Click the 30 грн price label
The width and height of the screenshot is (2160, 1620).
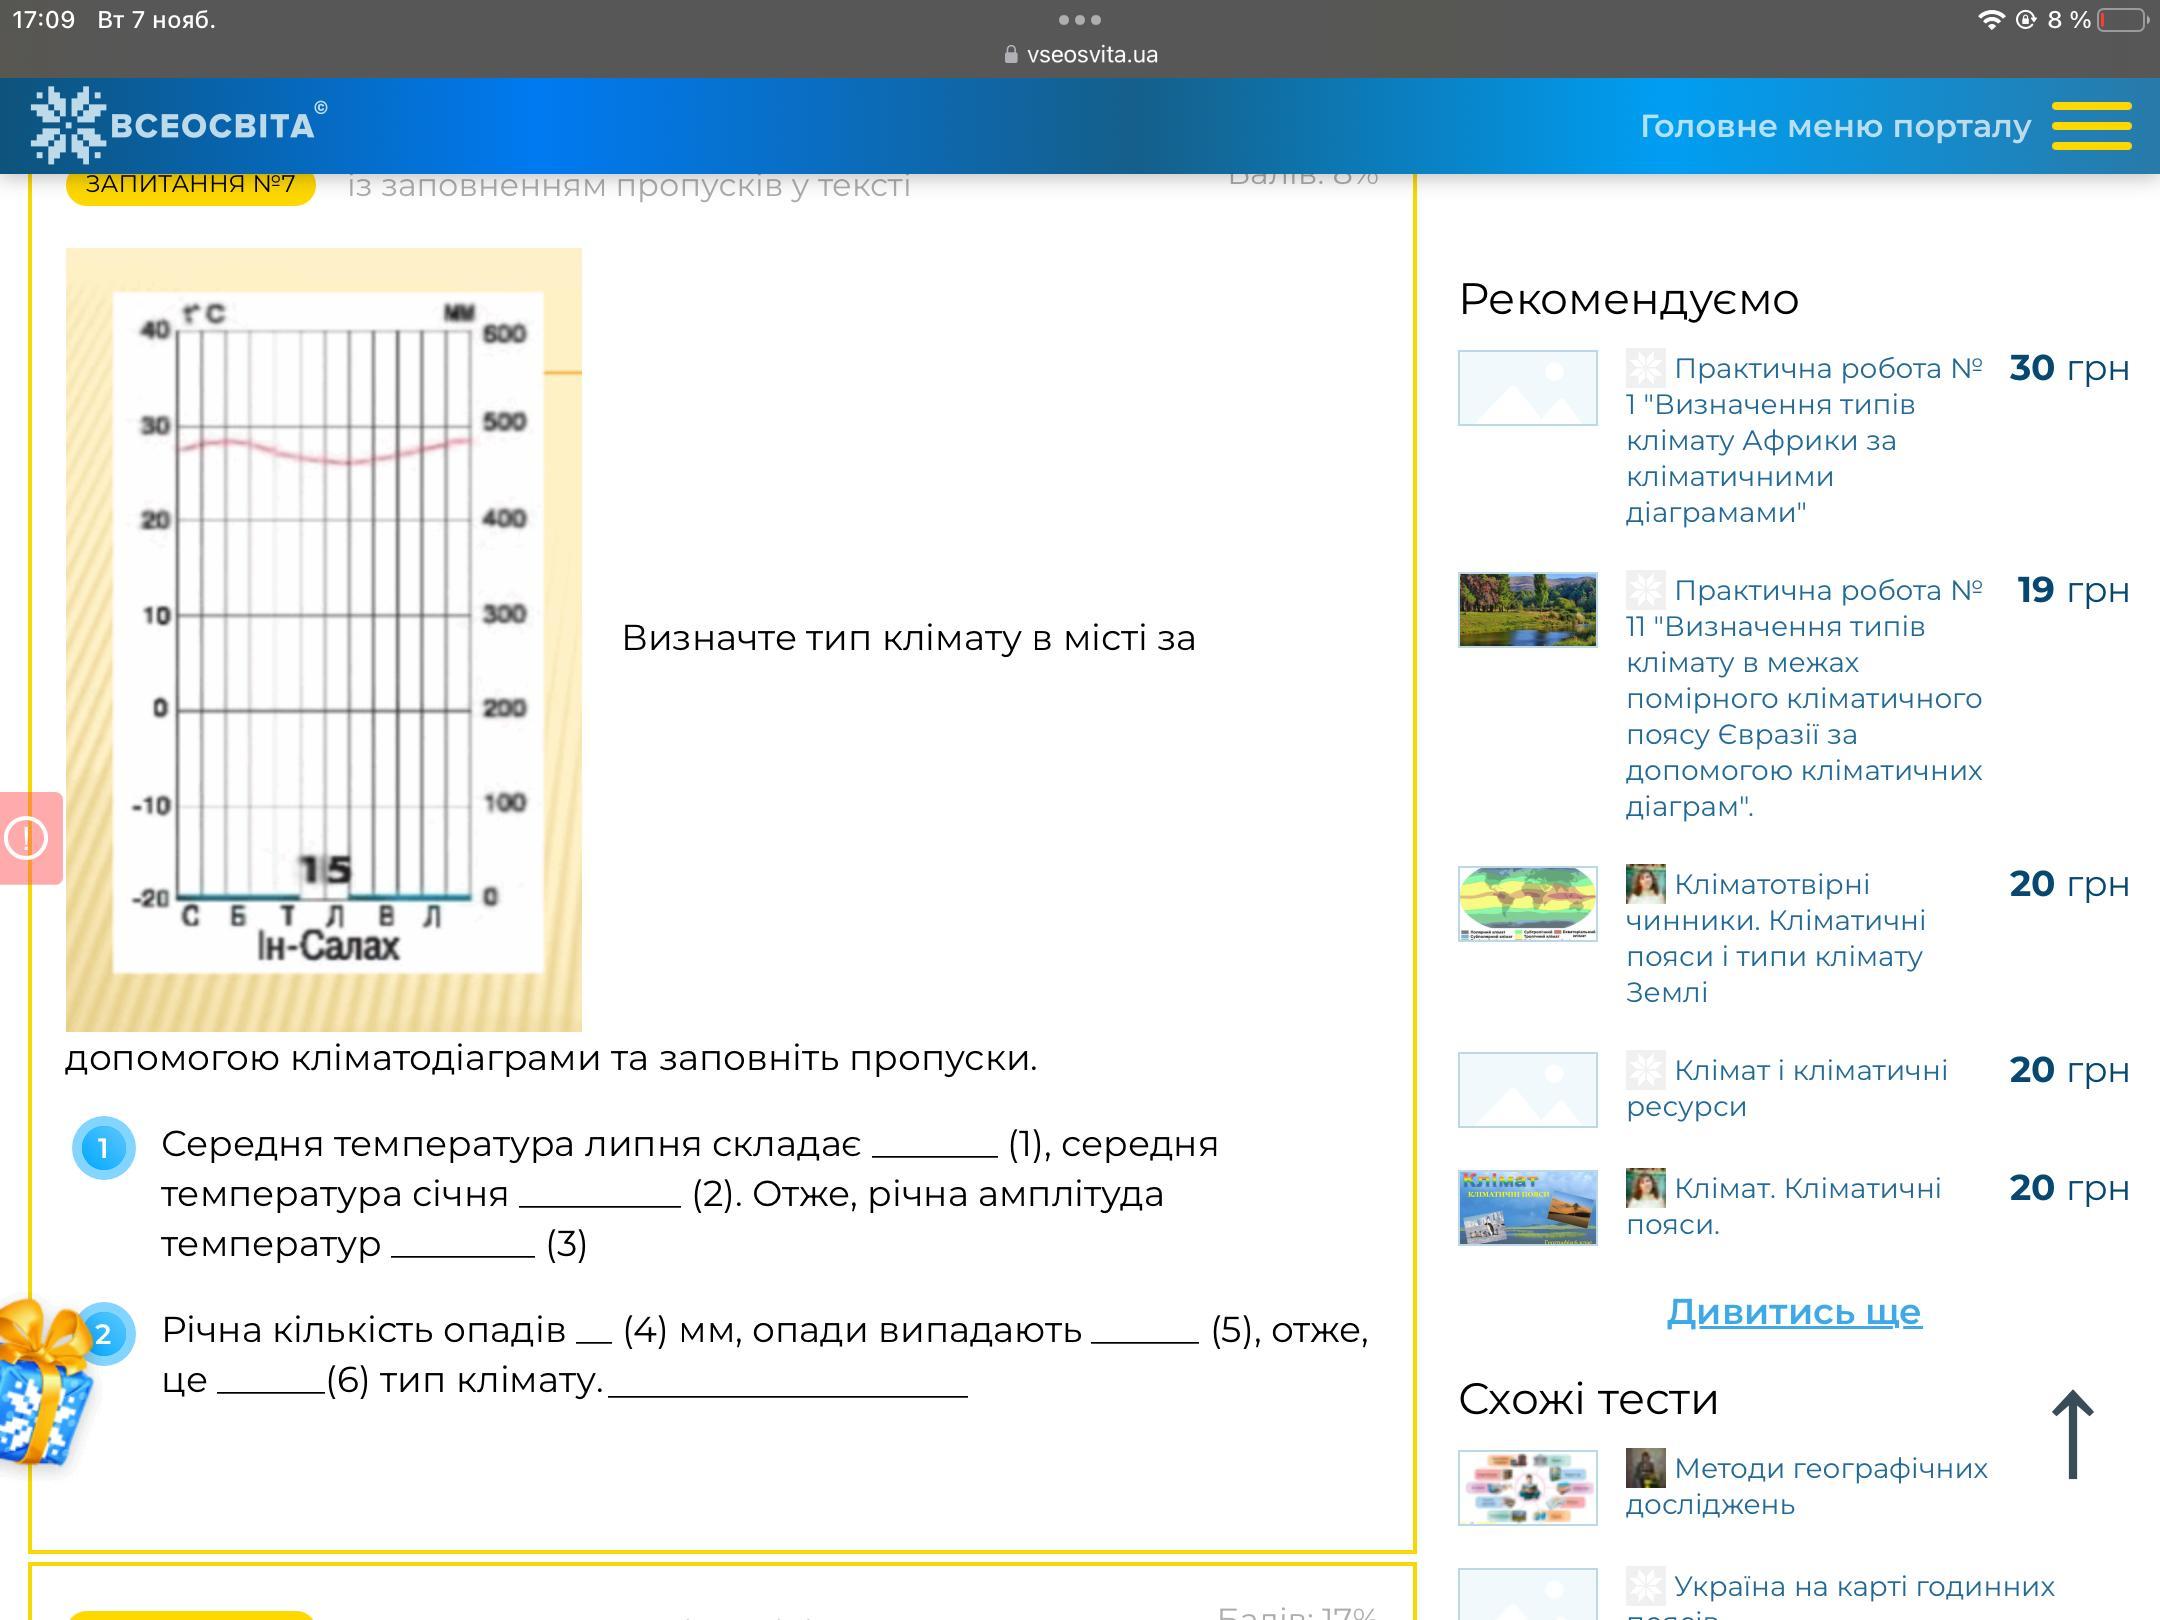2069,368
